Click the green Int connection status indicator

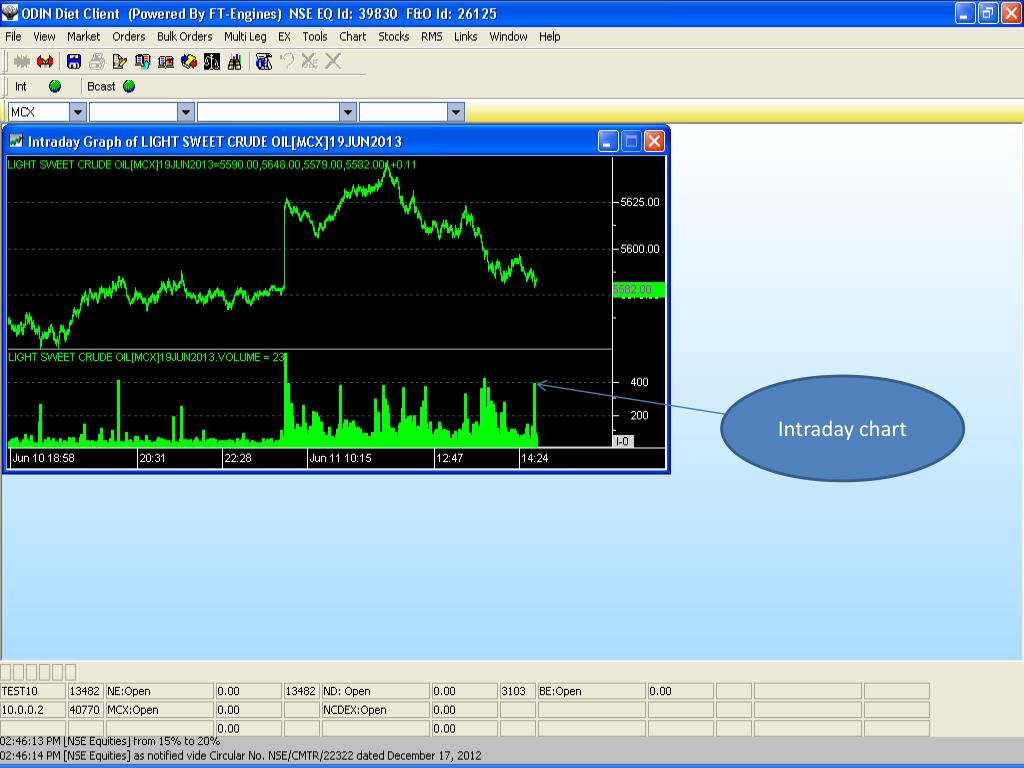(55, 86)
